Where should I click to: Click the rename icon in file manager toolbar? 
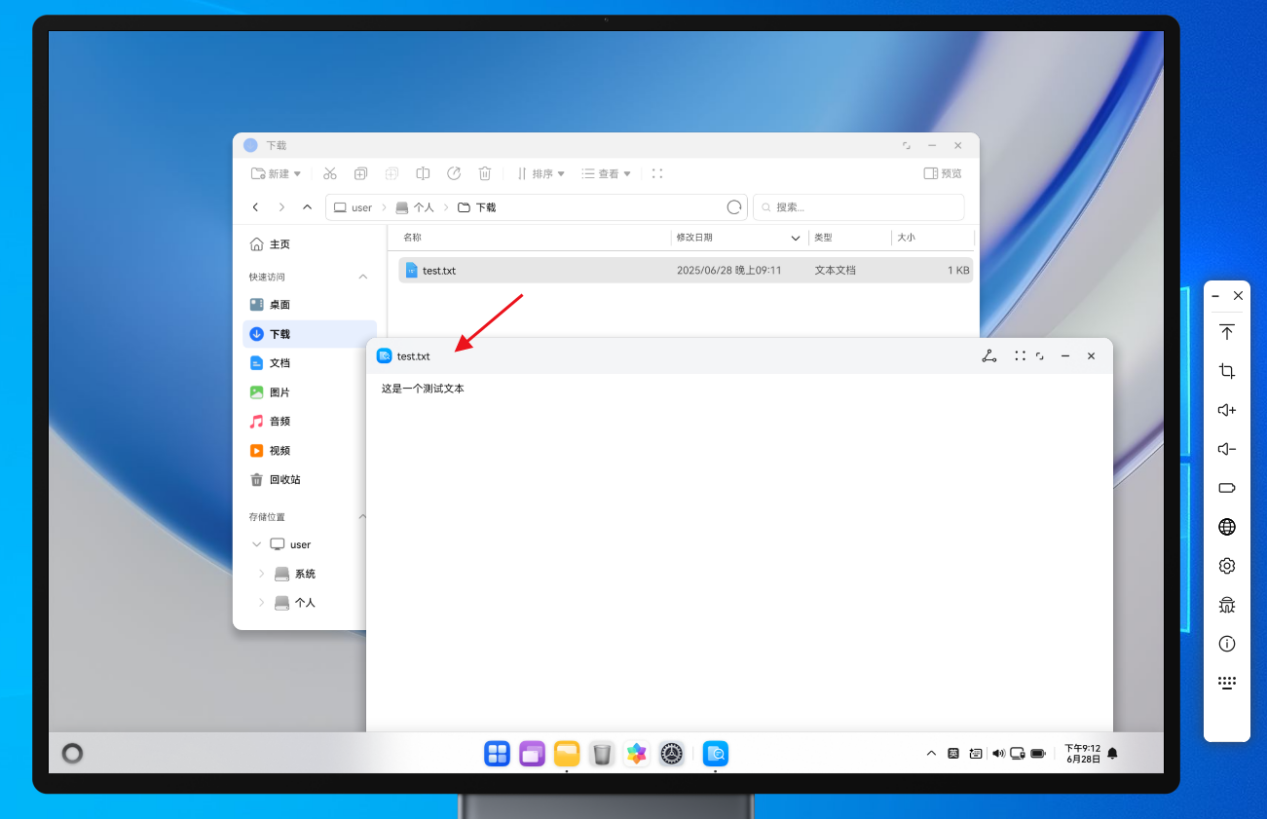tap(423, 174)
